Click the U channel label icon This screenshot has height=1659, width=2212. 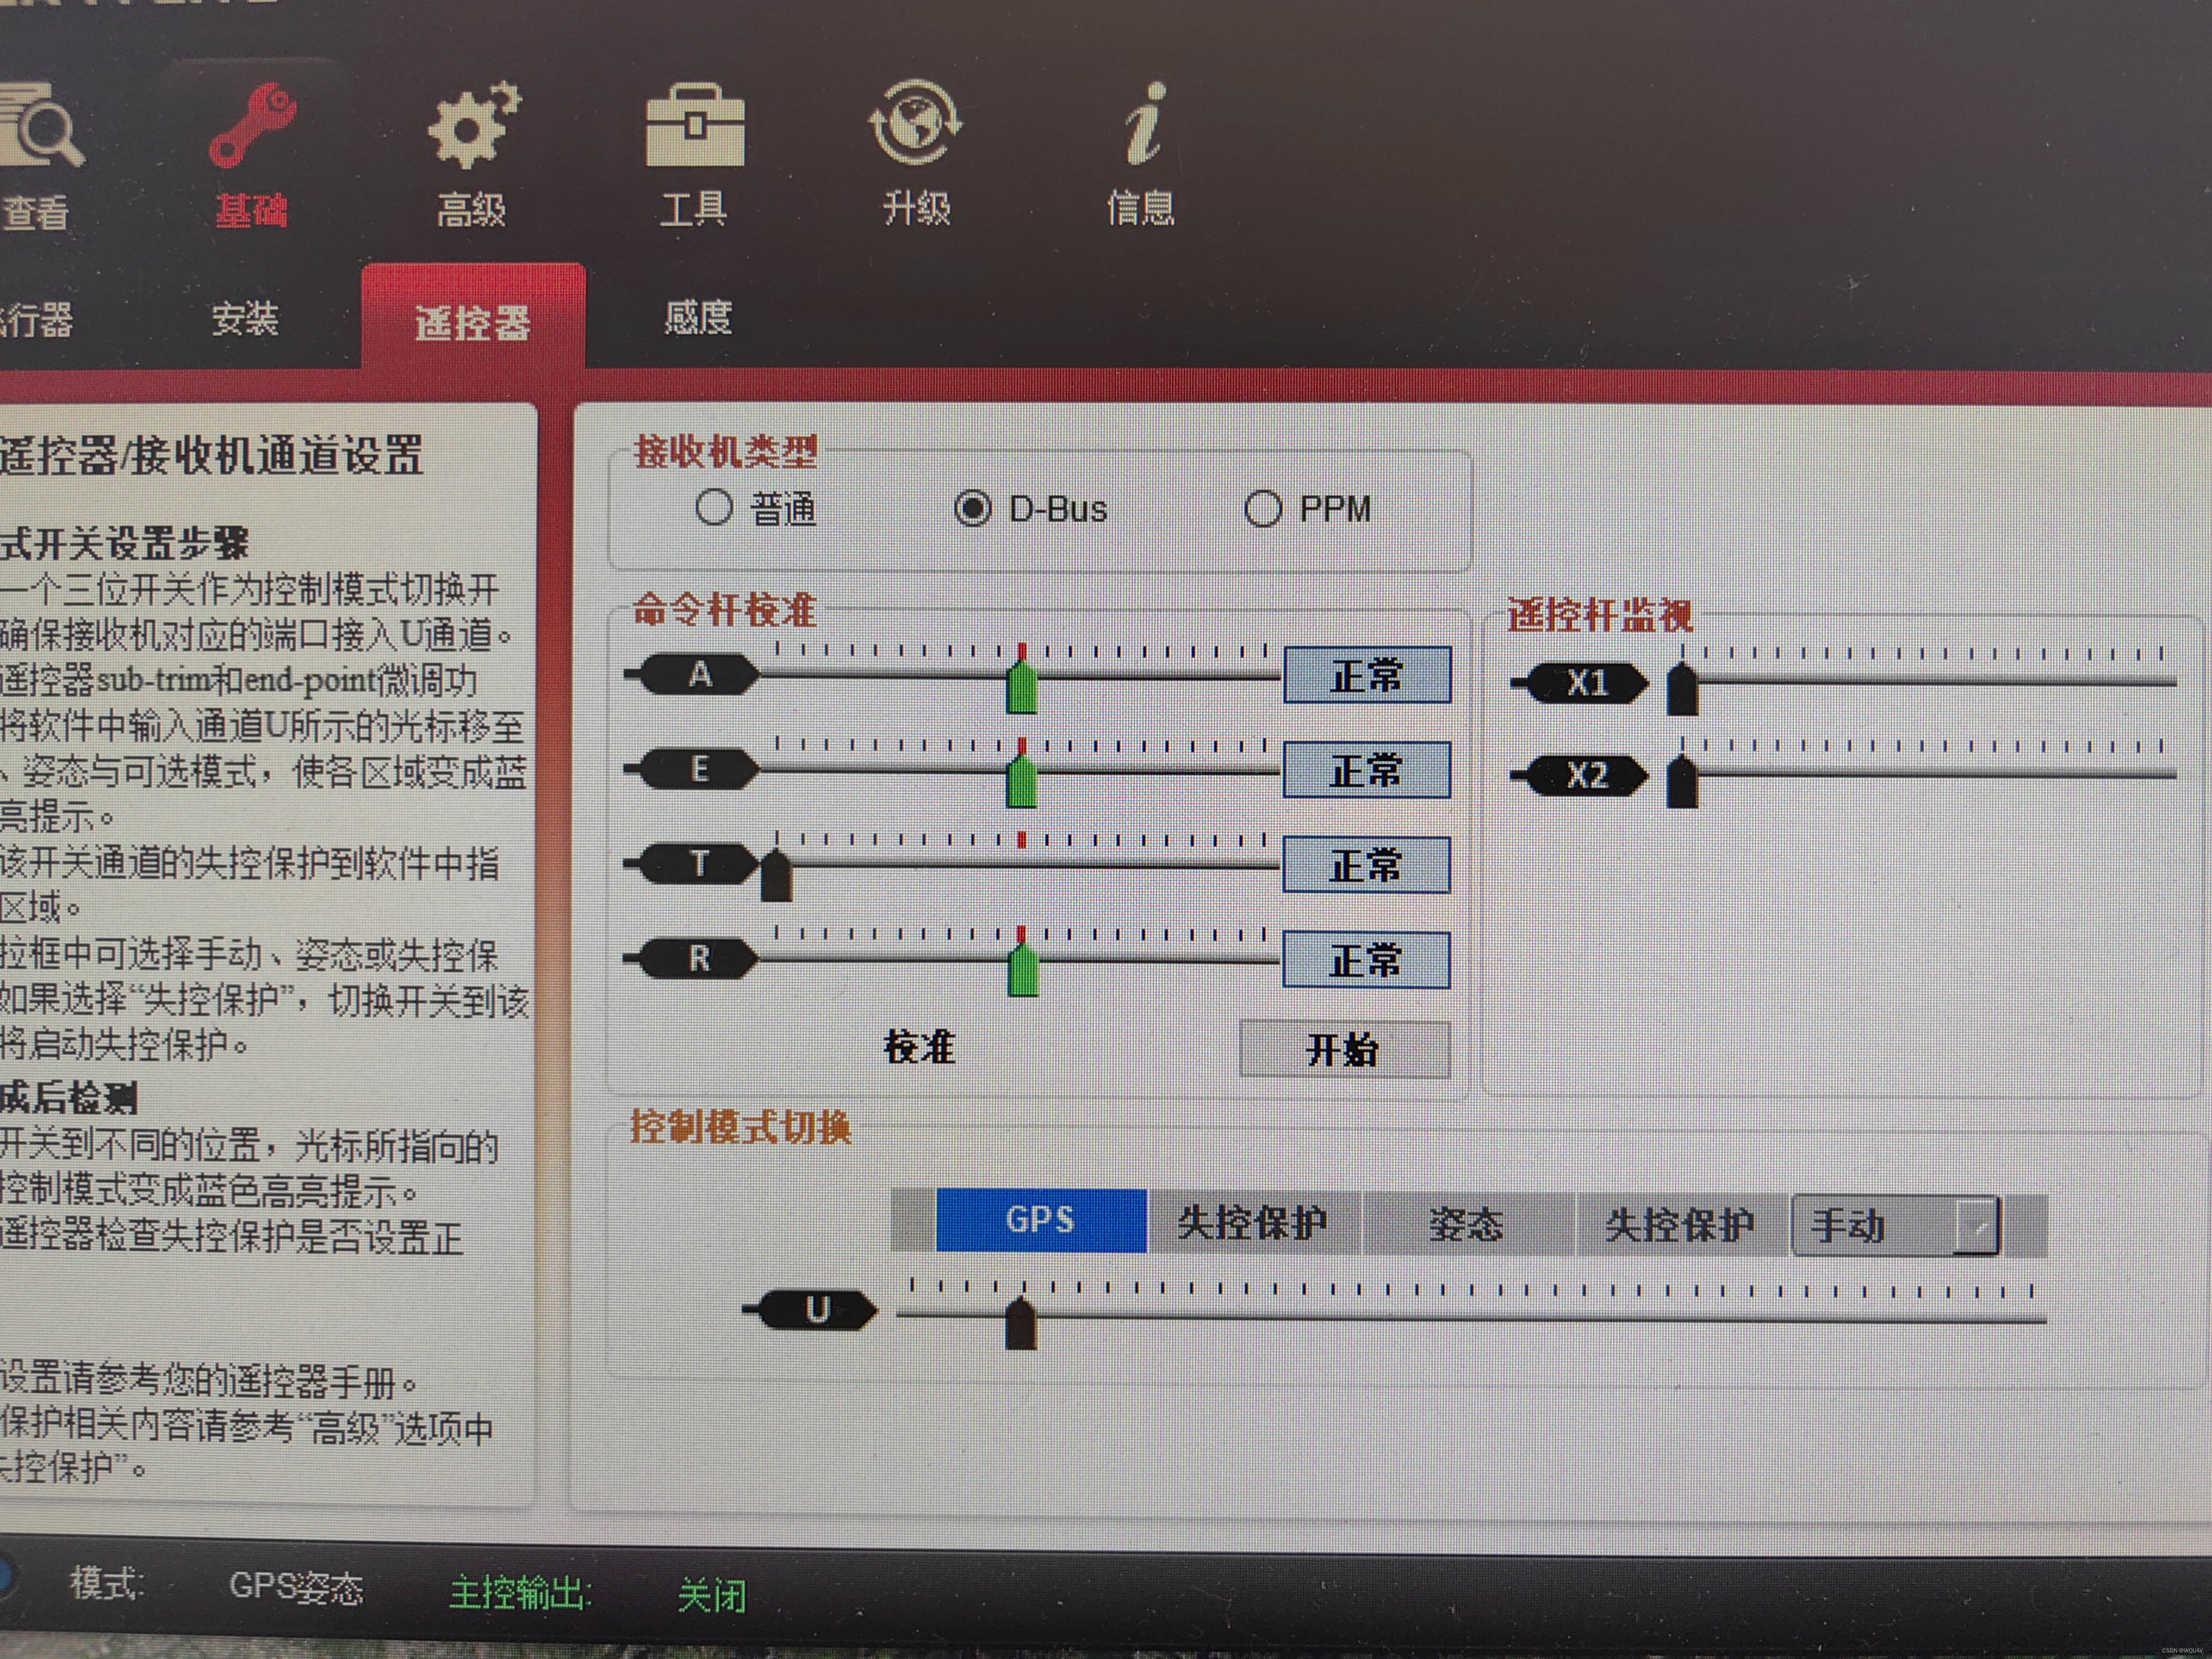(817, 1309)
